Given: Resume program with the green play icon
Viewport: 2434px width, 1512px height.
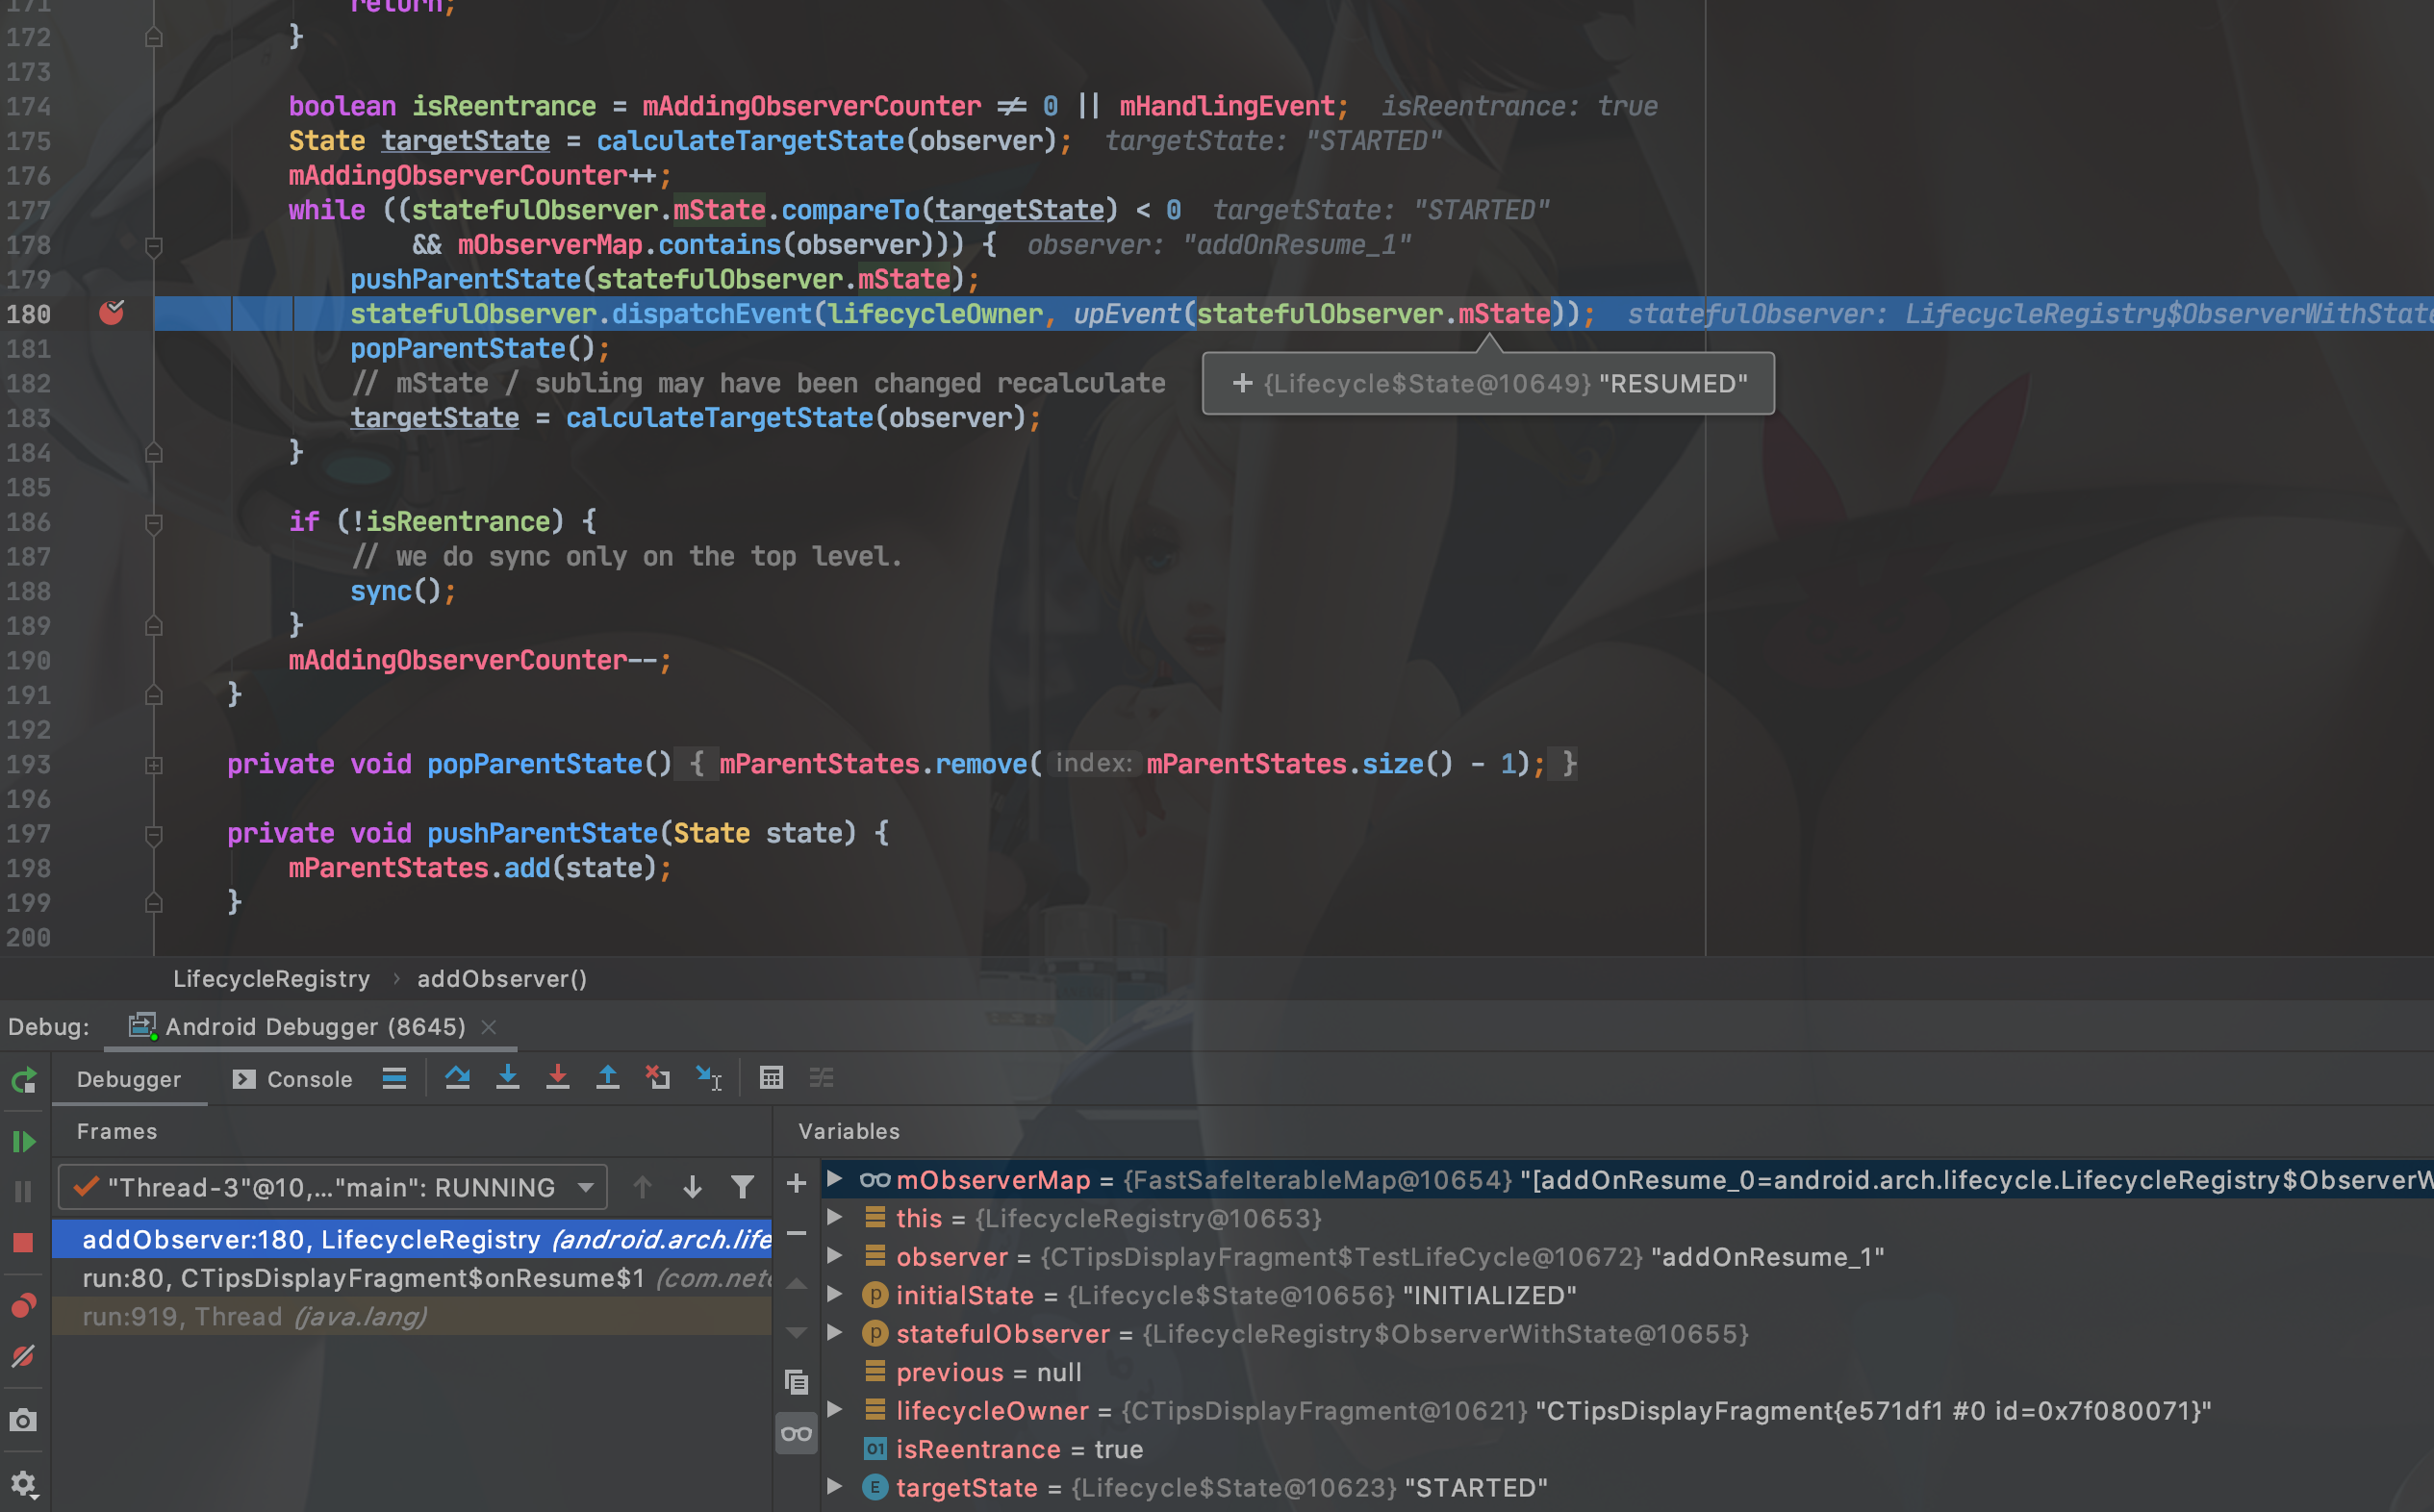Looking at the screenshot, I should click(23, 1142).
